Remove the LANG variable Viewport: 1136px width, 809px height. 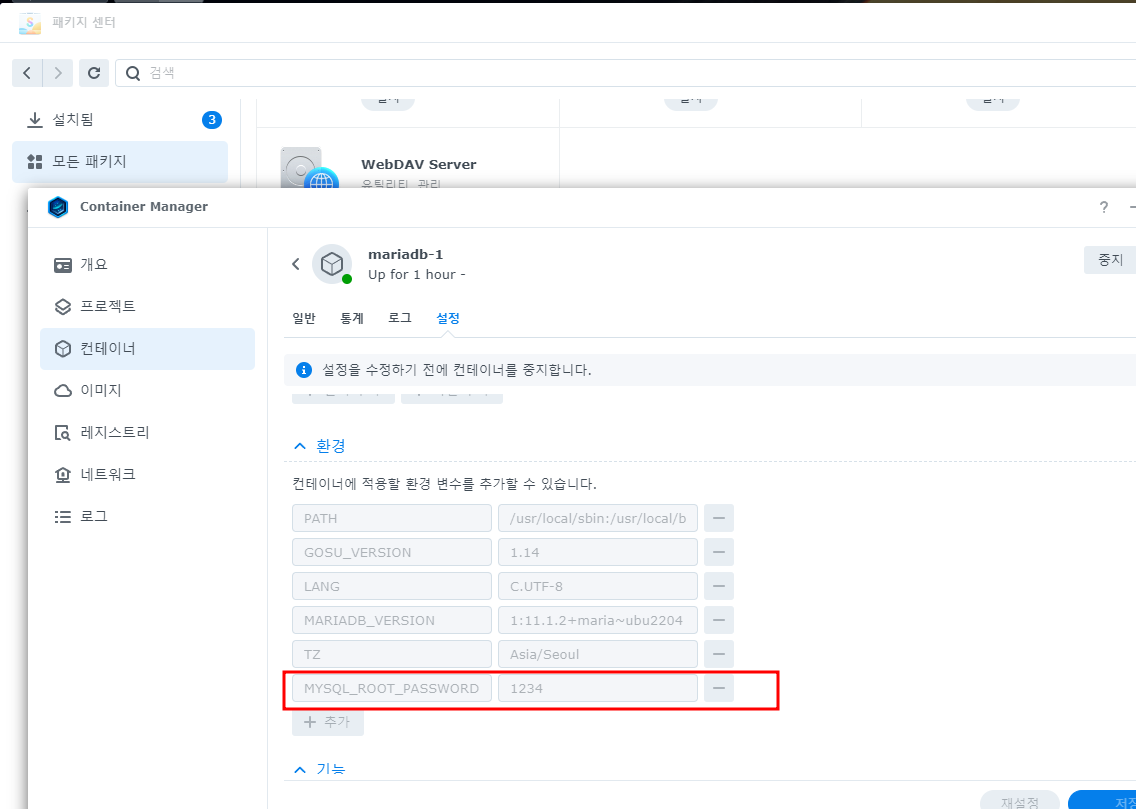tap(719, 587)
